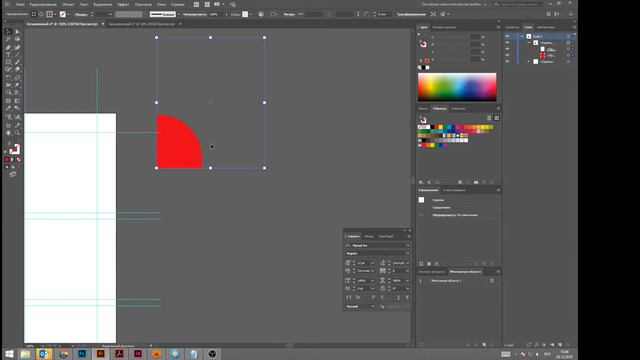Select the Line Segment tool

pyautogui.click(x=17, y=55)
